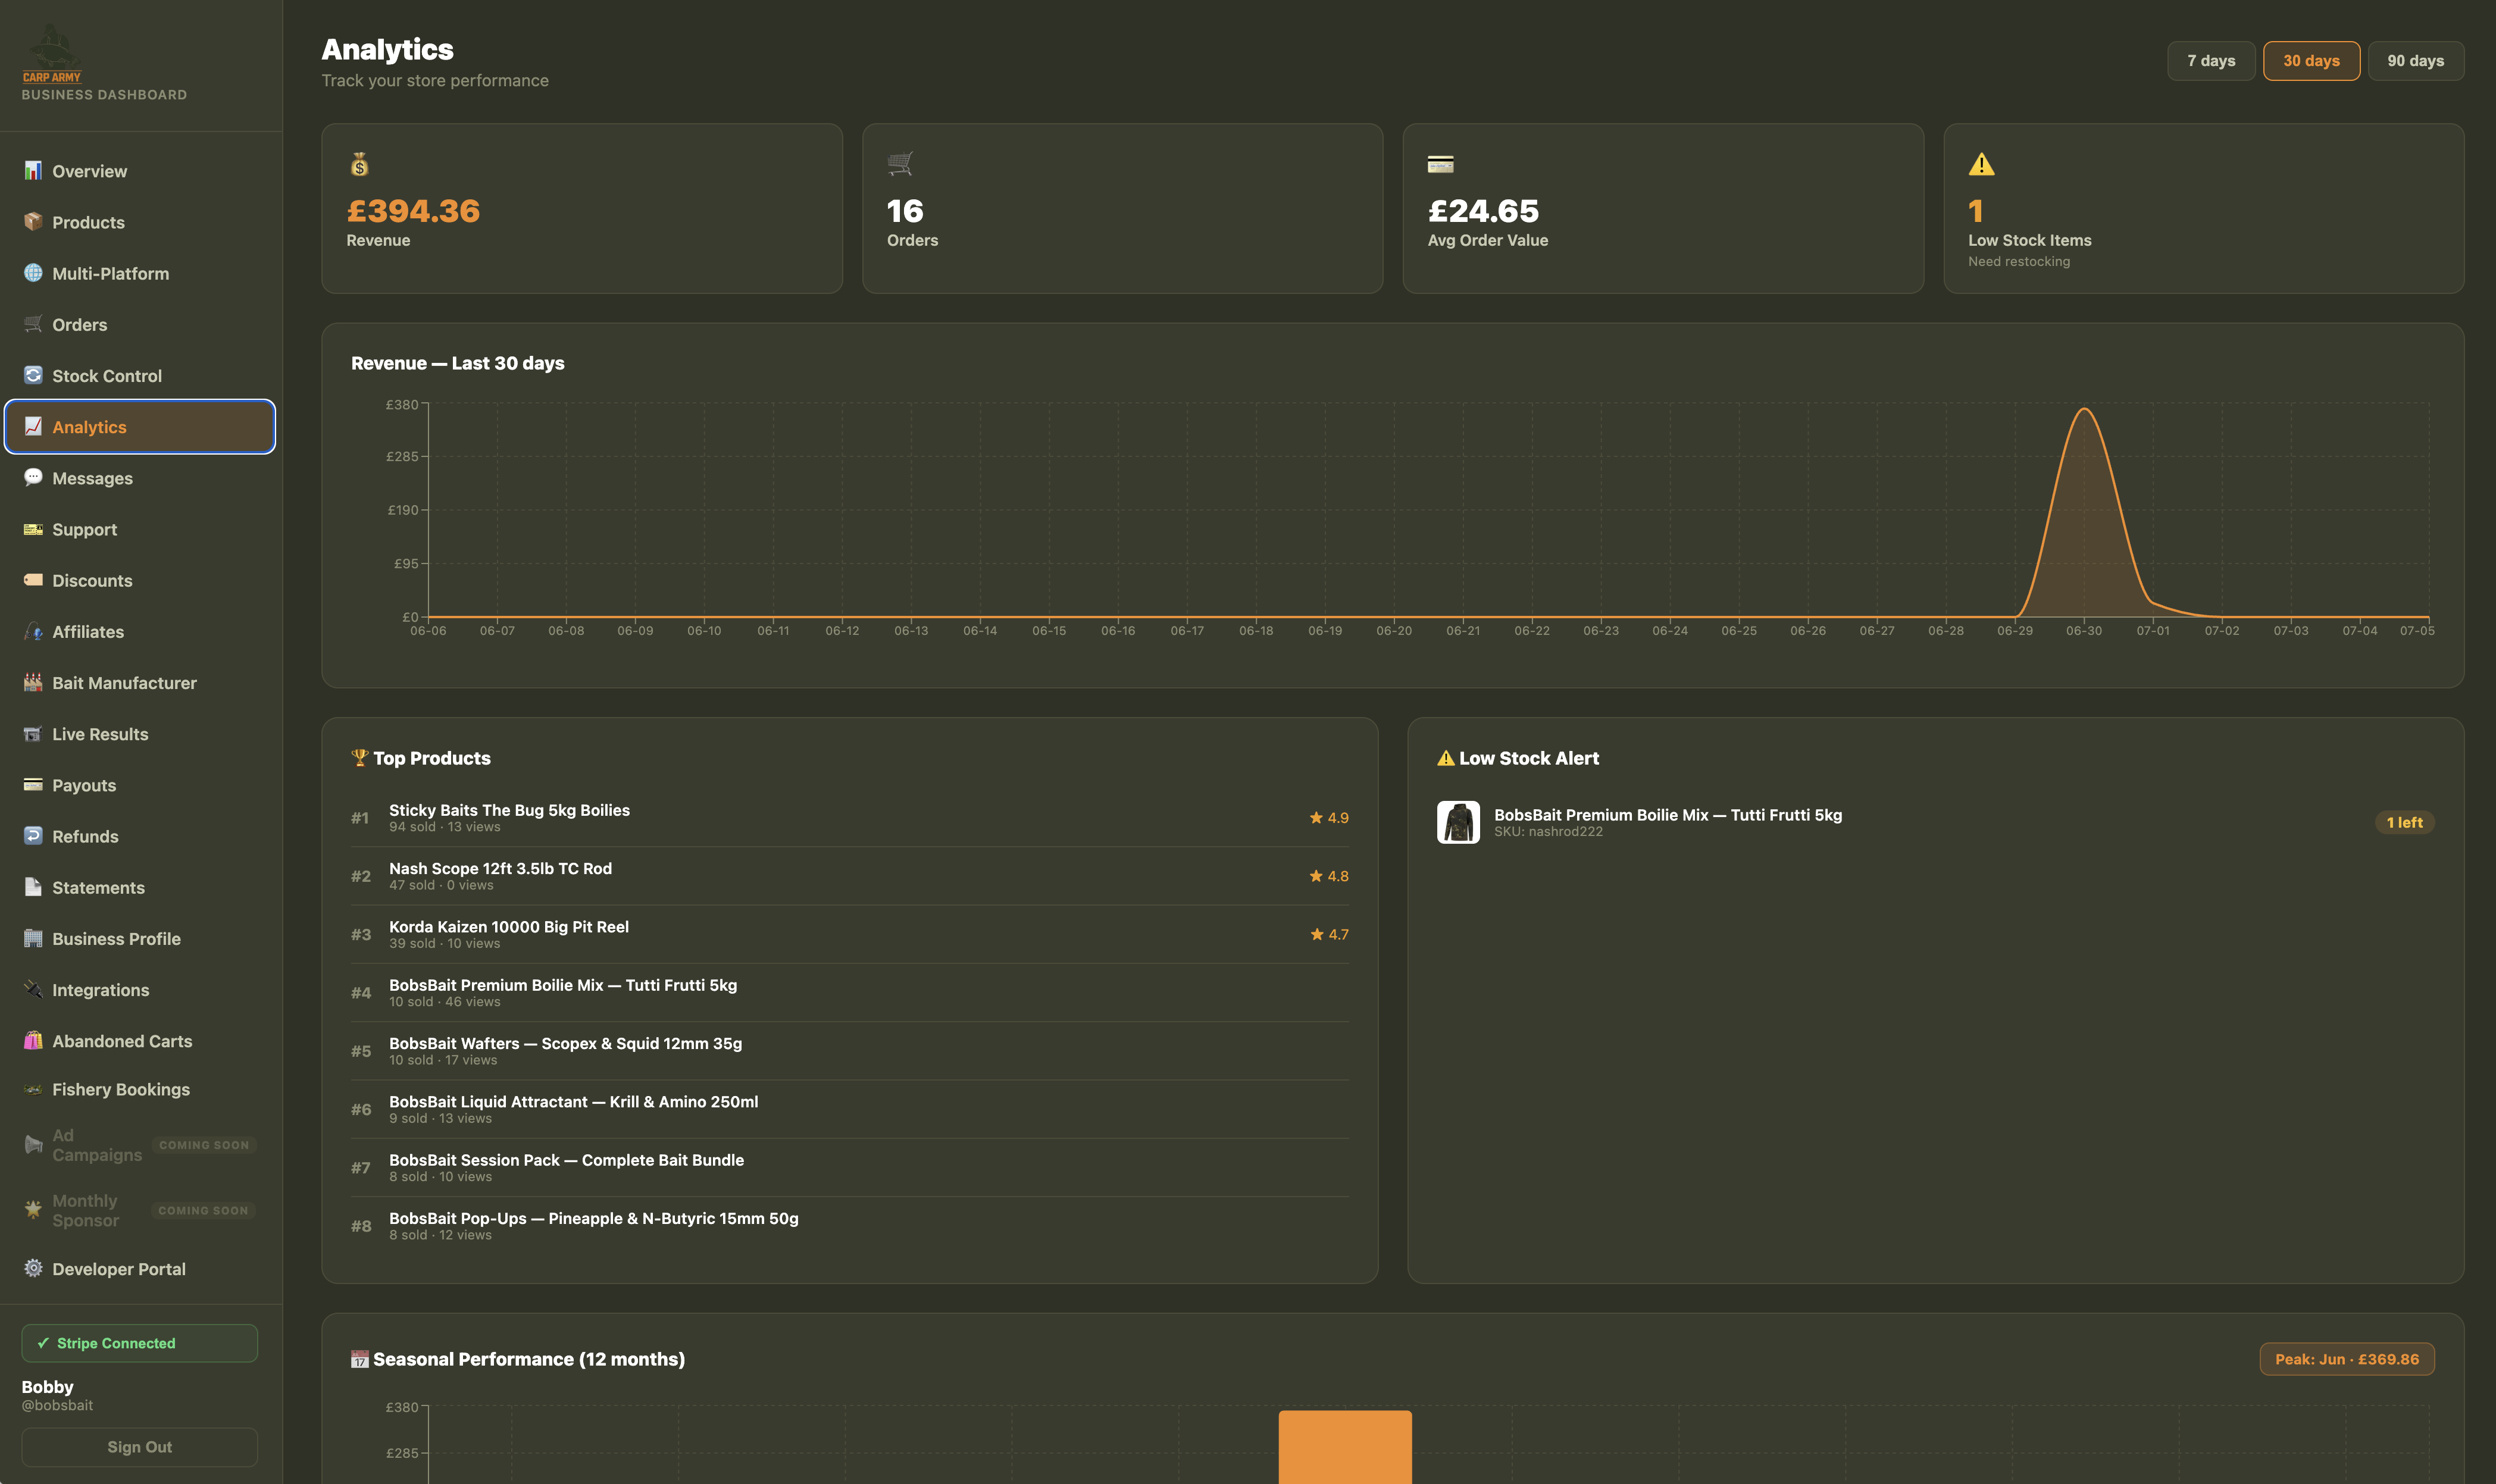2496x1484 pixels.
Task: Click the Peak: Jun · £369.86 badge
Action: click(x=2346, y=1358)
